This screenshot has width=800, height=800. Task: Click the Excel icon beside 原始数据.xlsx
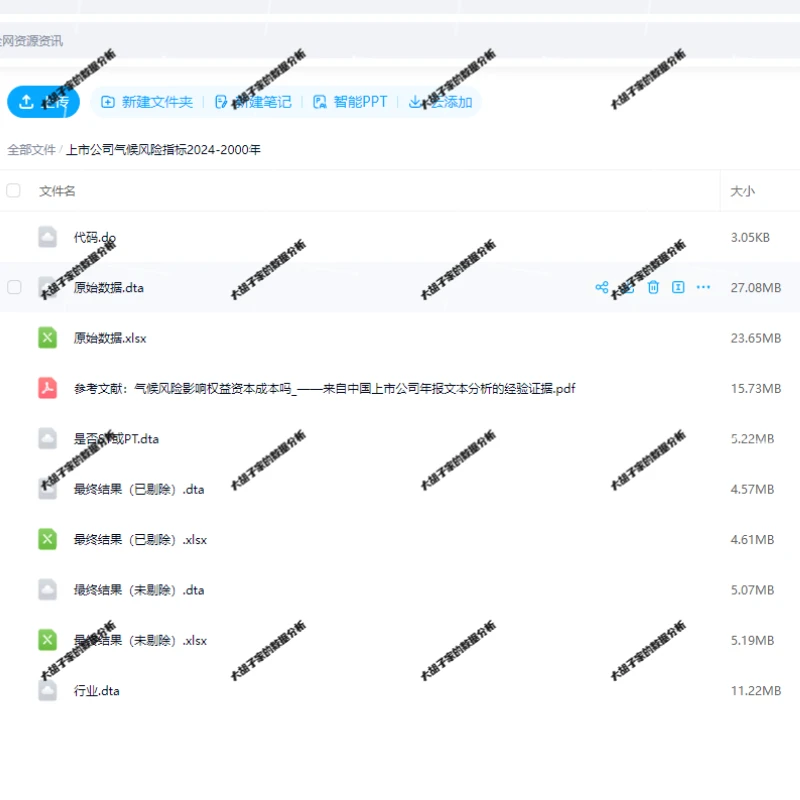pos(46,338)
